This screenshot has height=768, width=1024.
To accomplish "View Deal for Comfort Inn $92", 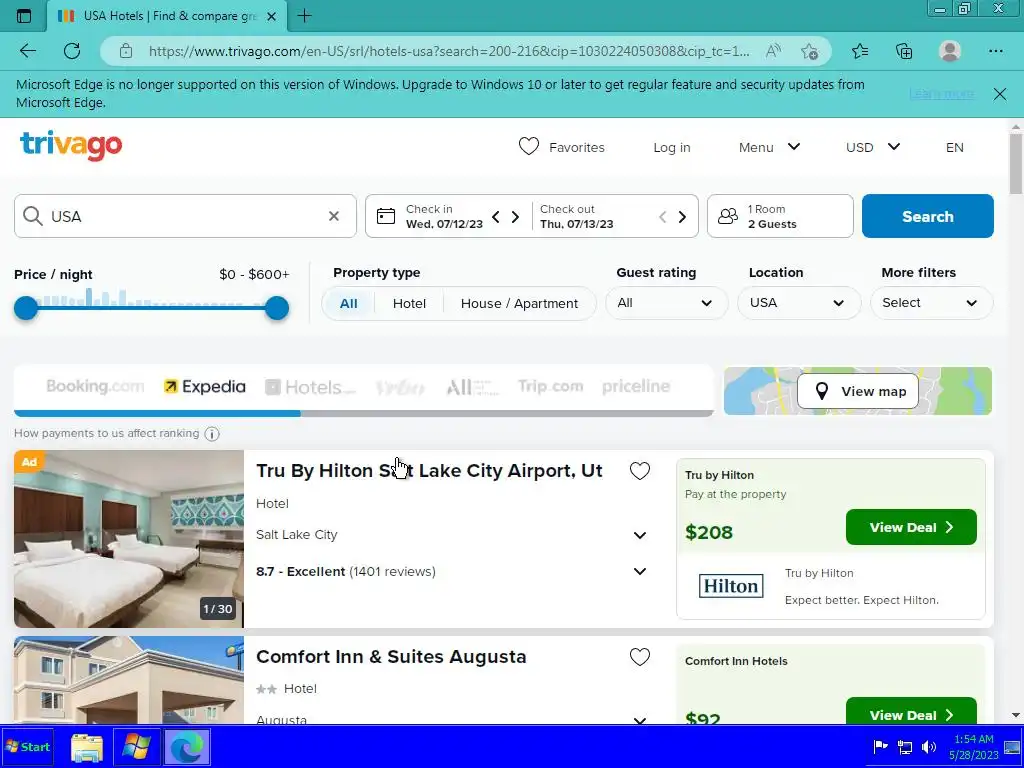I will click(x=911, y=711).
